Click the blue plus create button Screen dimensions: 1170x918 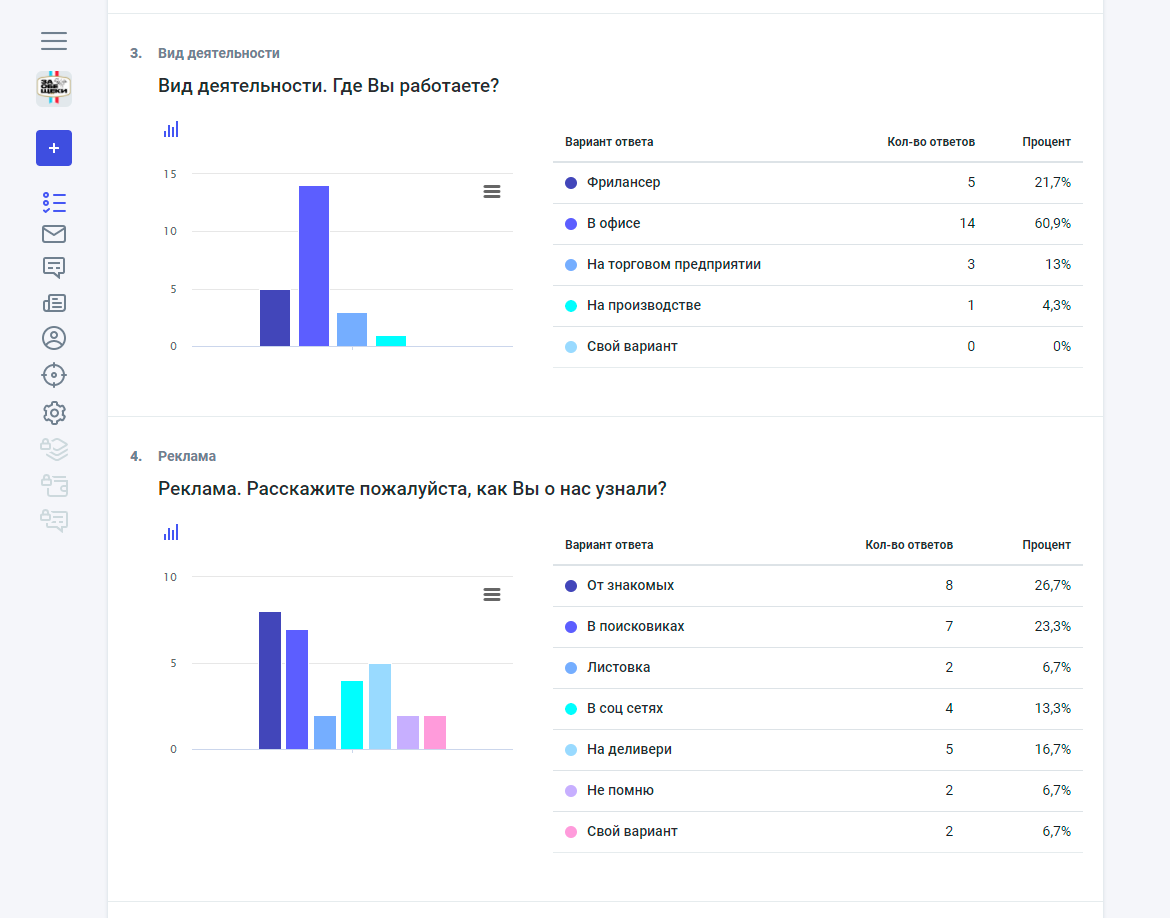pyautogui.click(x=54, y=148)
